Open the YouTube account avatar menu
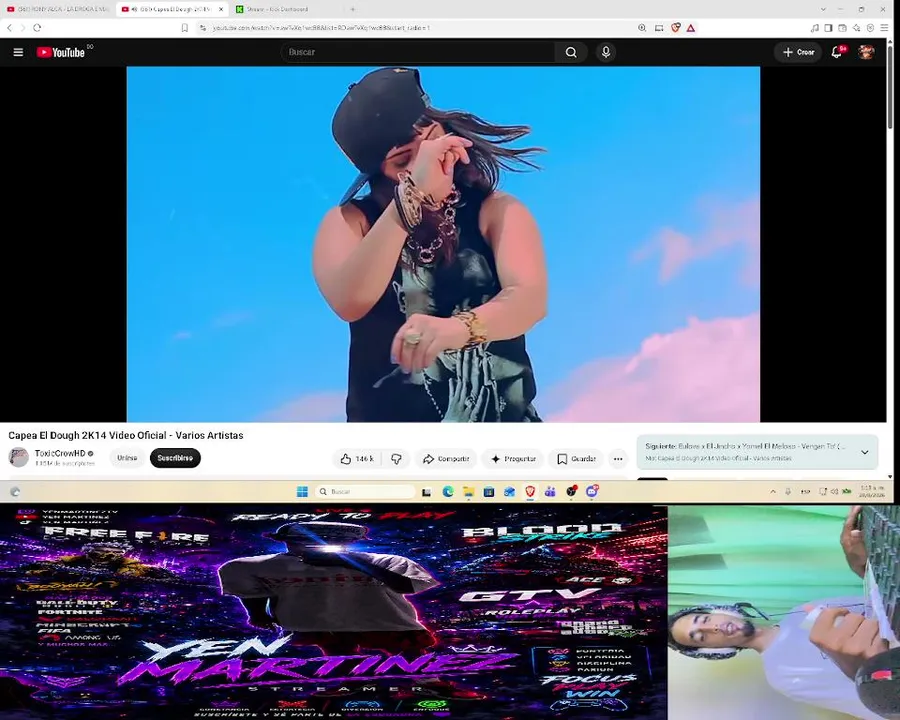Image resolution: width=900 pixels, height=720 pixels. coord(866,52)
